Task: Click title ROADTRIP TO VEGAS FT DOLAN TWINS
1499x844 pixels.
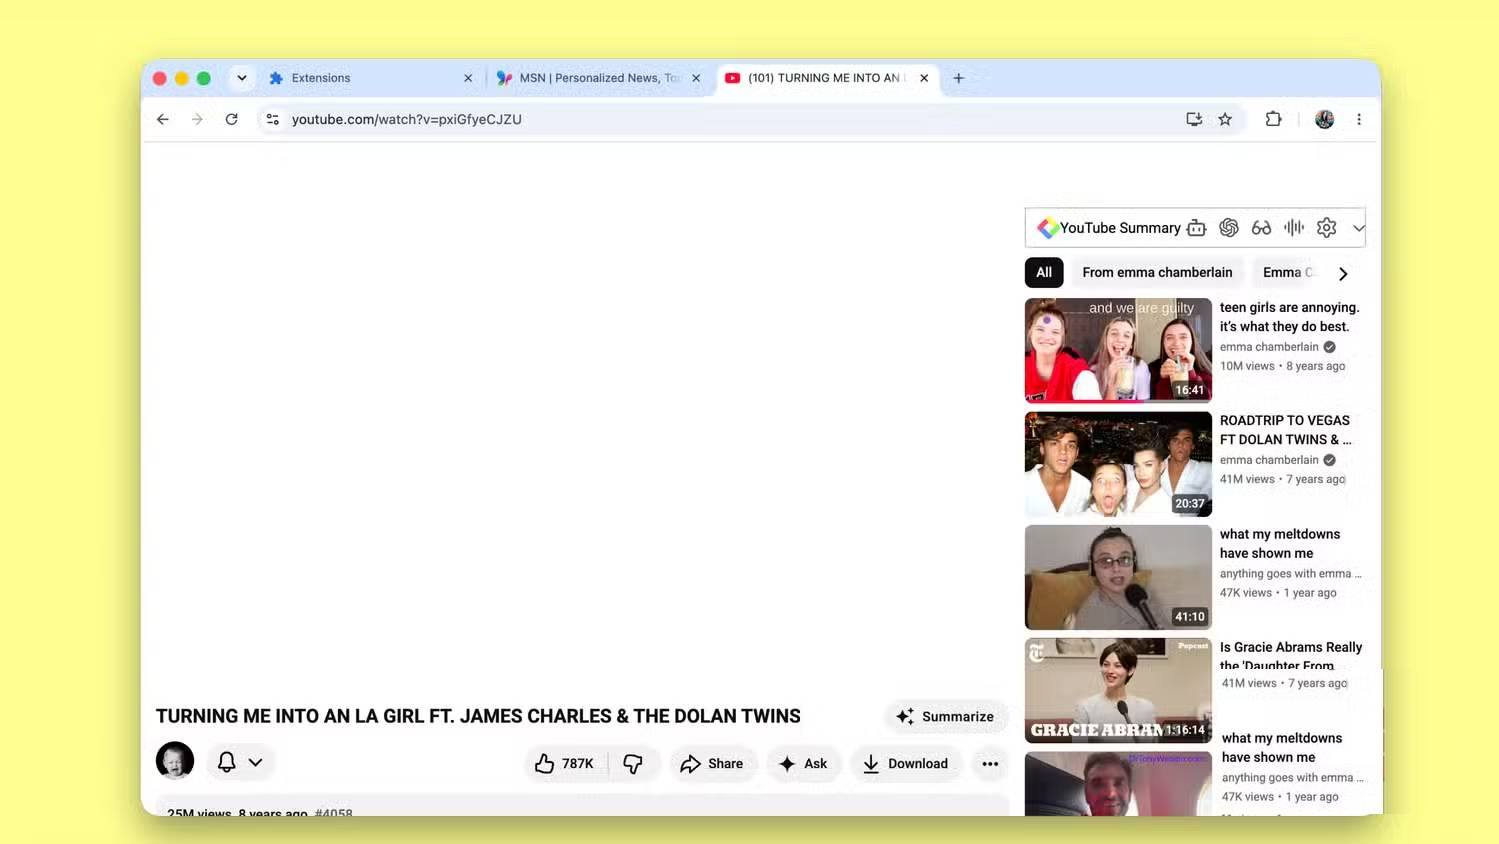Action: [1285, 430]
